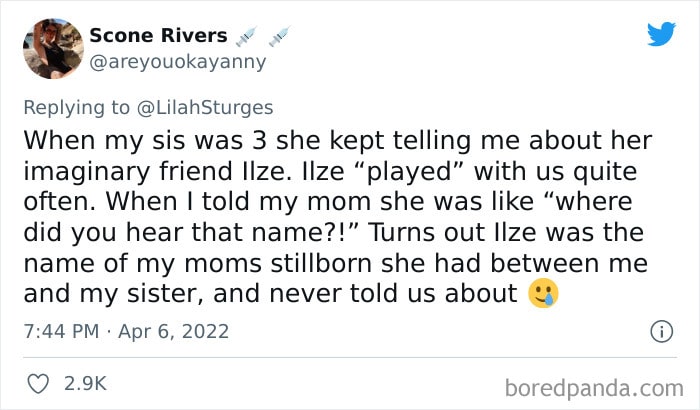The height and width of the screenshot is (410, 700).
Task: Open the @LilahSturges mention
Action: tap(205, 108)
